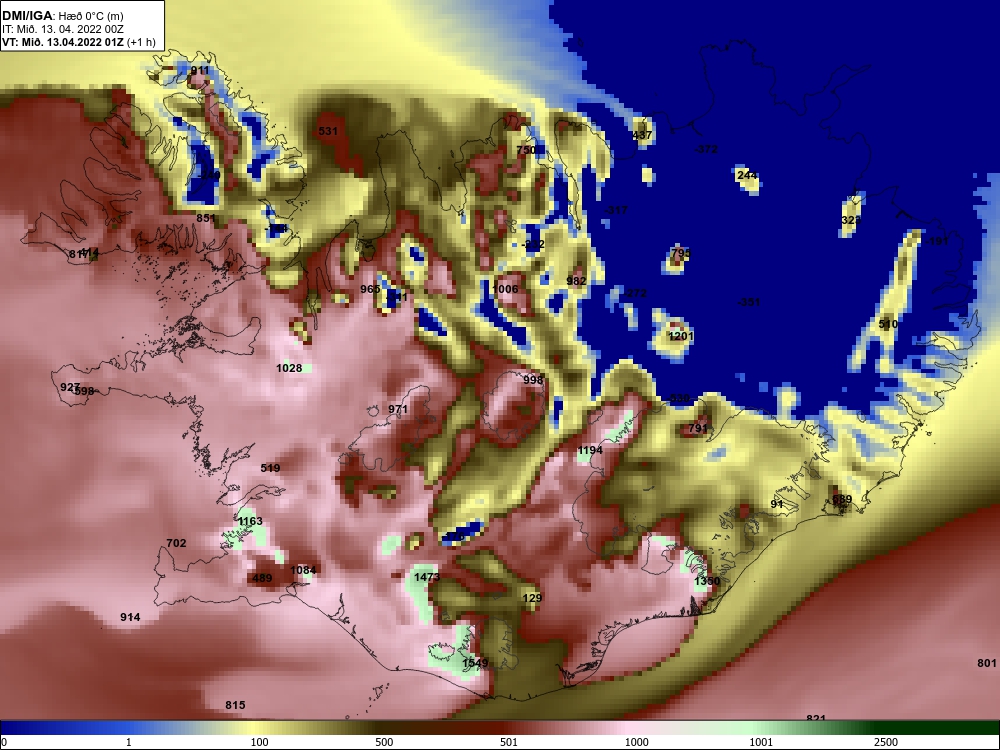The height and width of the screenshot is (750, 1000).
Task: Click the 702 height value label
Action: pyautogui.click(x=176, y=543)
